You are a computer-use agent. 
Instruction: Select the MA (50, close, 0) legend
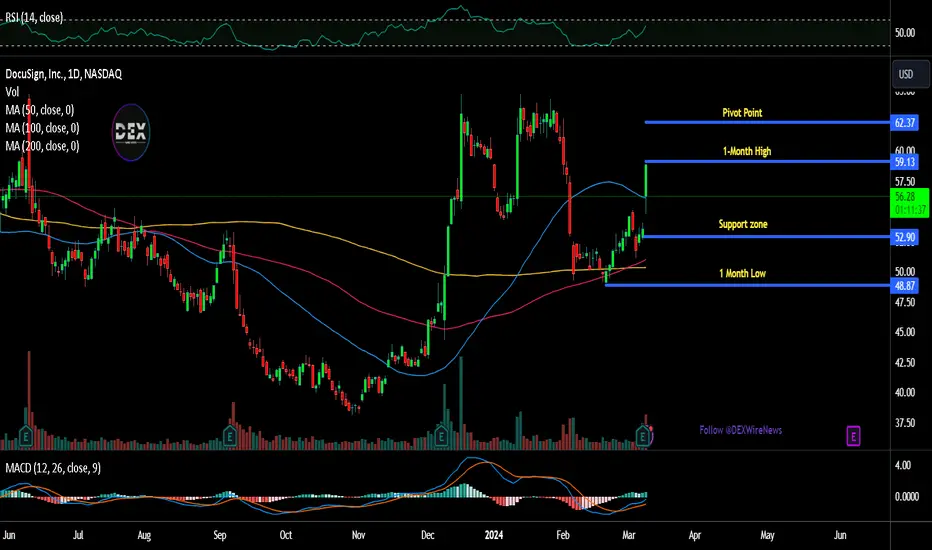tap(40, 110)
